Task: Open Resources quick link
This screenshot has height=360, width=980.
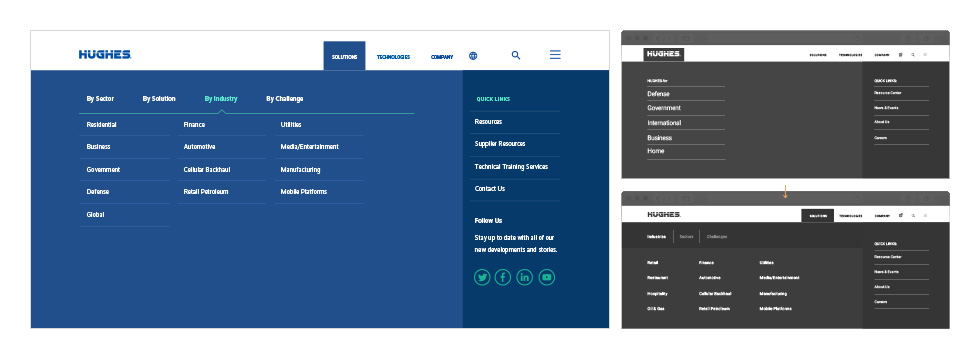Action: click(488, 122)
